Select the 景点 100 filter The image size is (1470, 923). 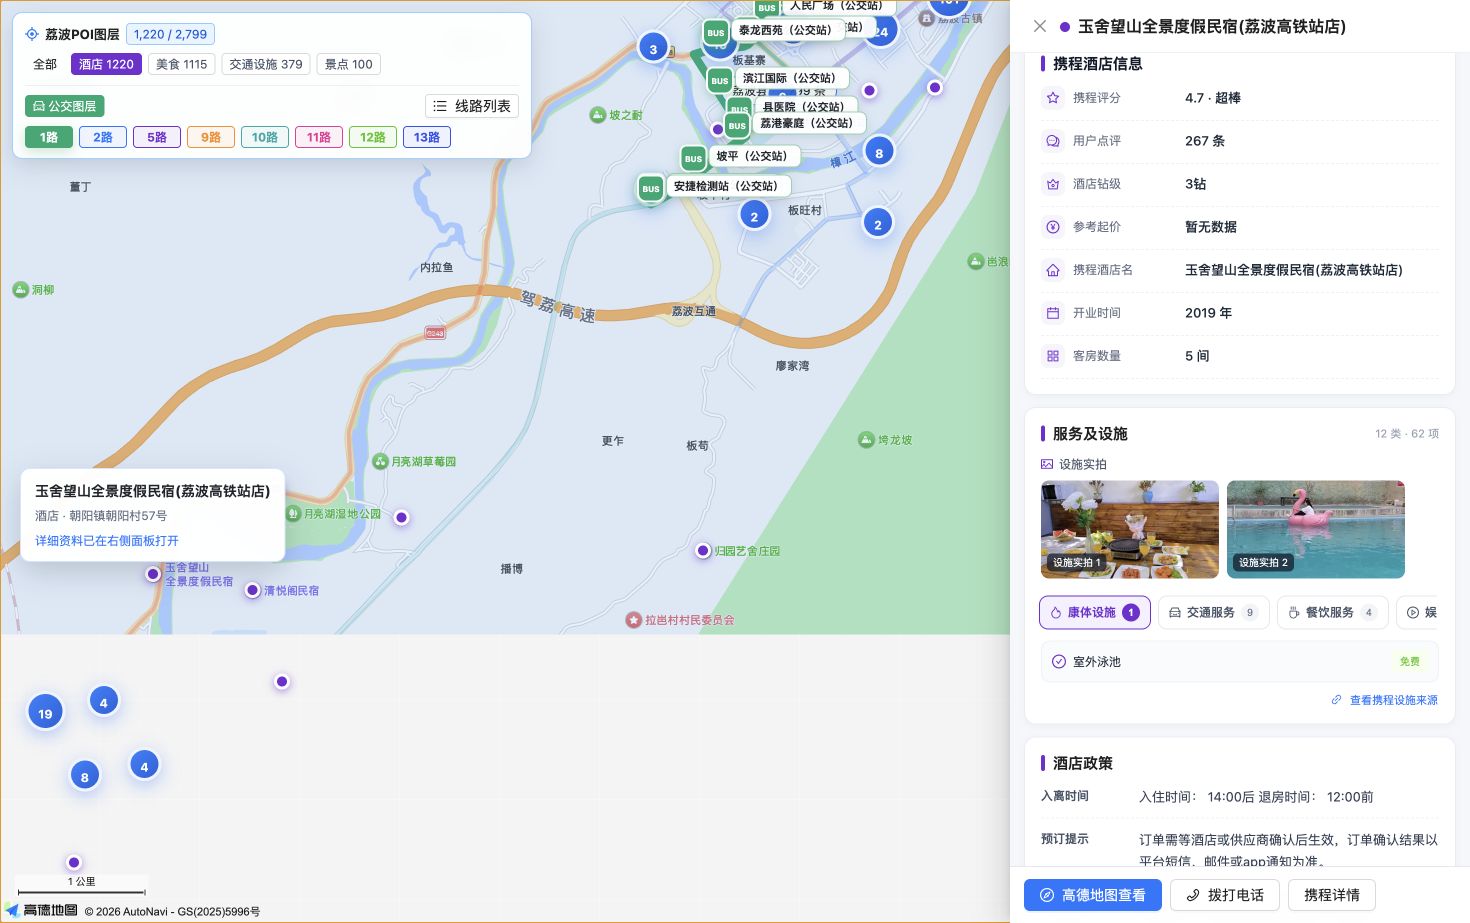(x=349, y=64)
